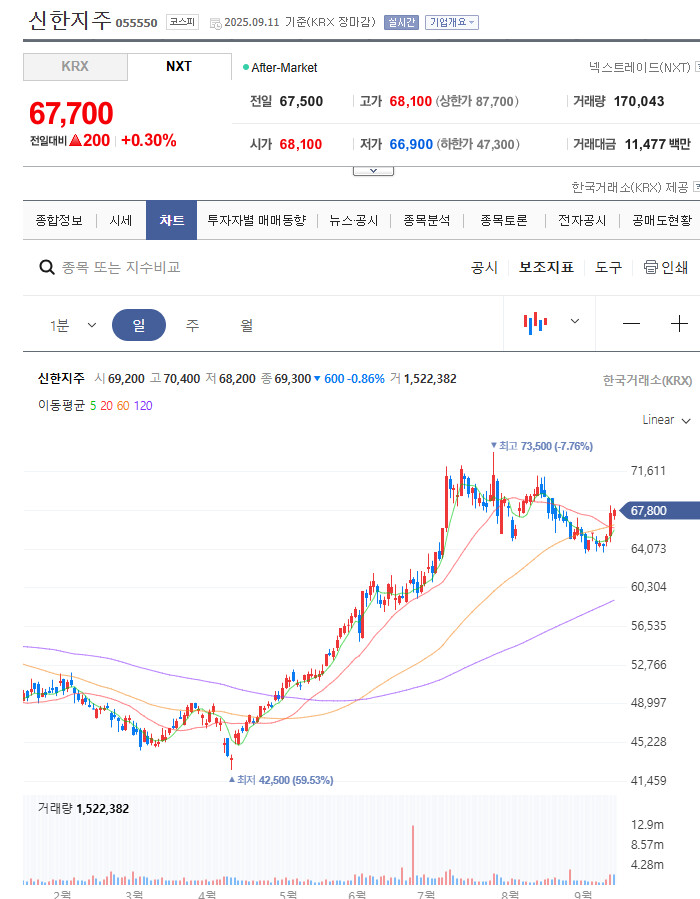700x899 pixels.
Task: Click the printer icon next to 인쇄
Action: tap(650, 267)
